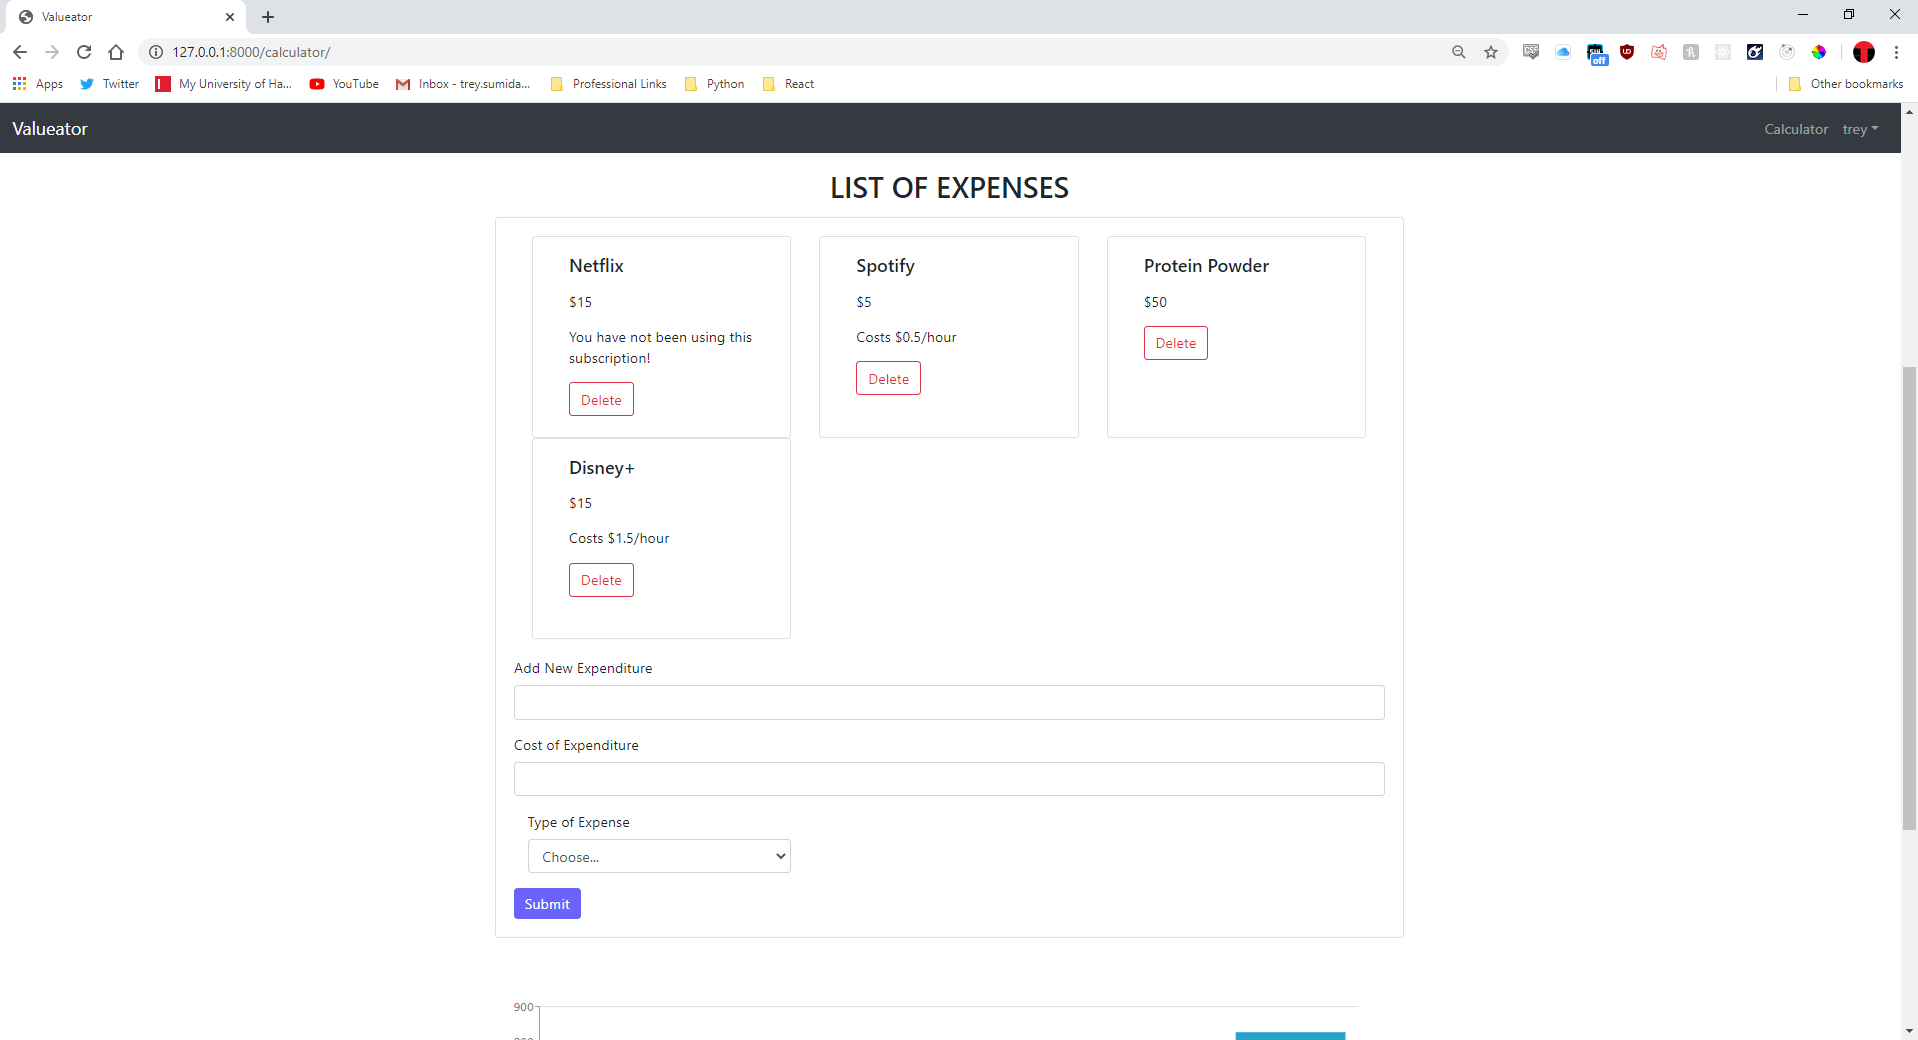1918x1040 pixels.
Task: Open the CSS validator extension icon
Action: point(1531,52)
